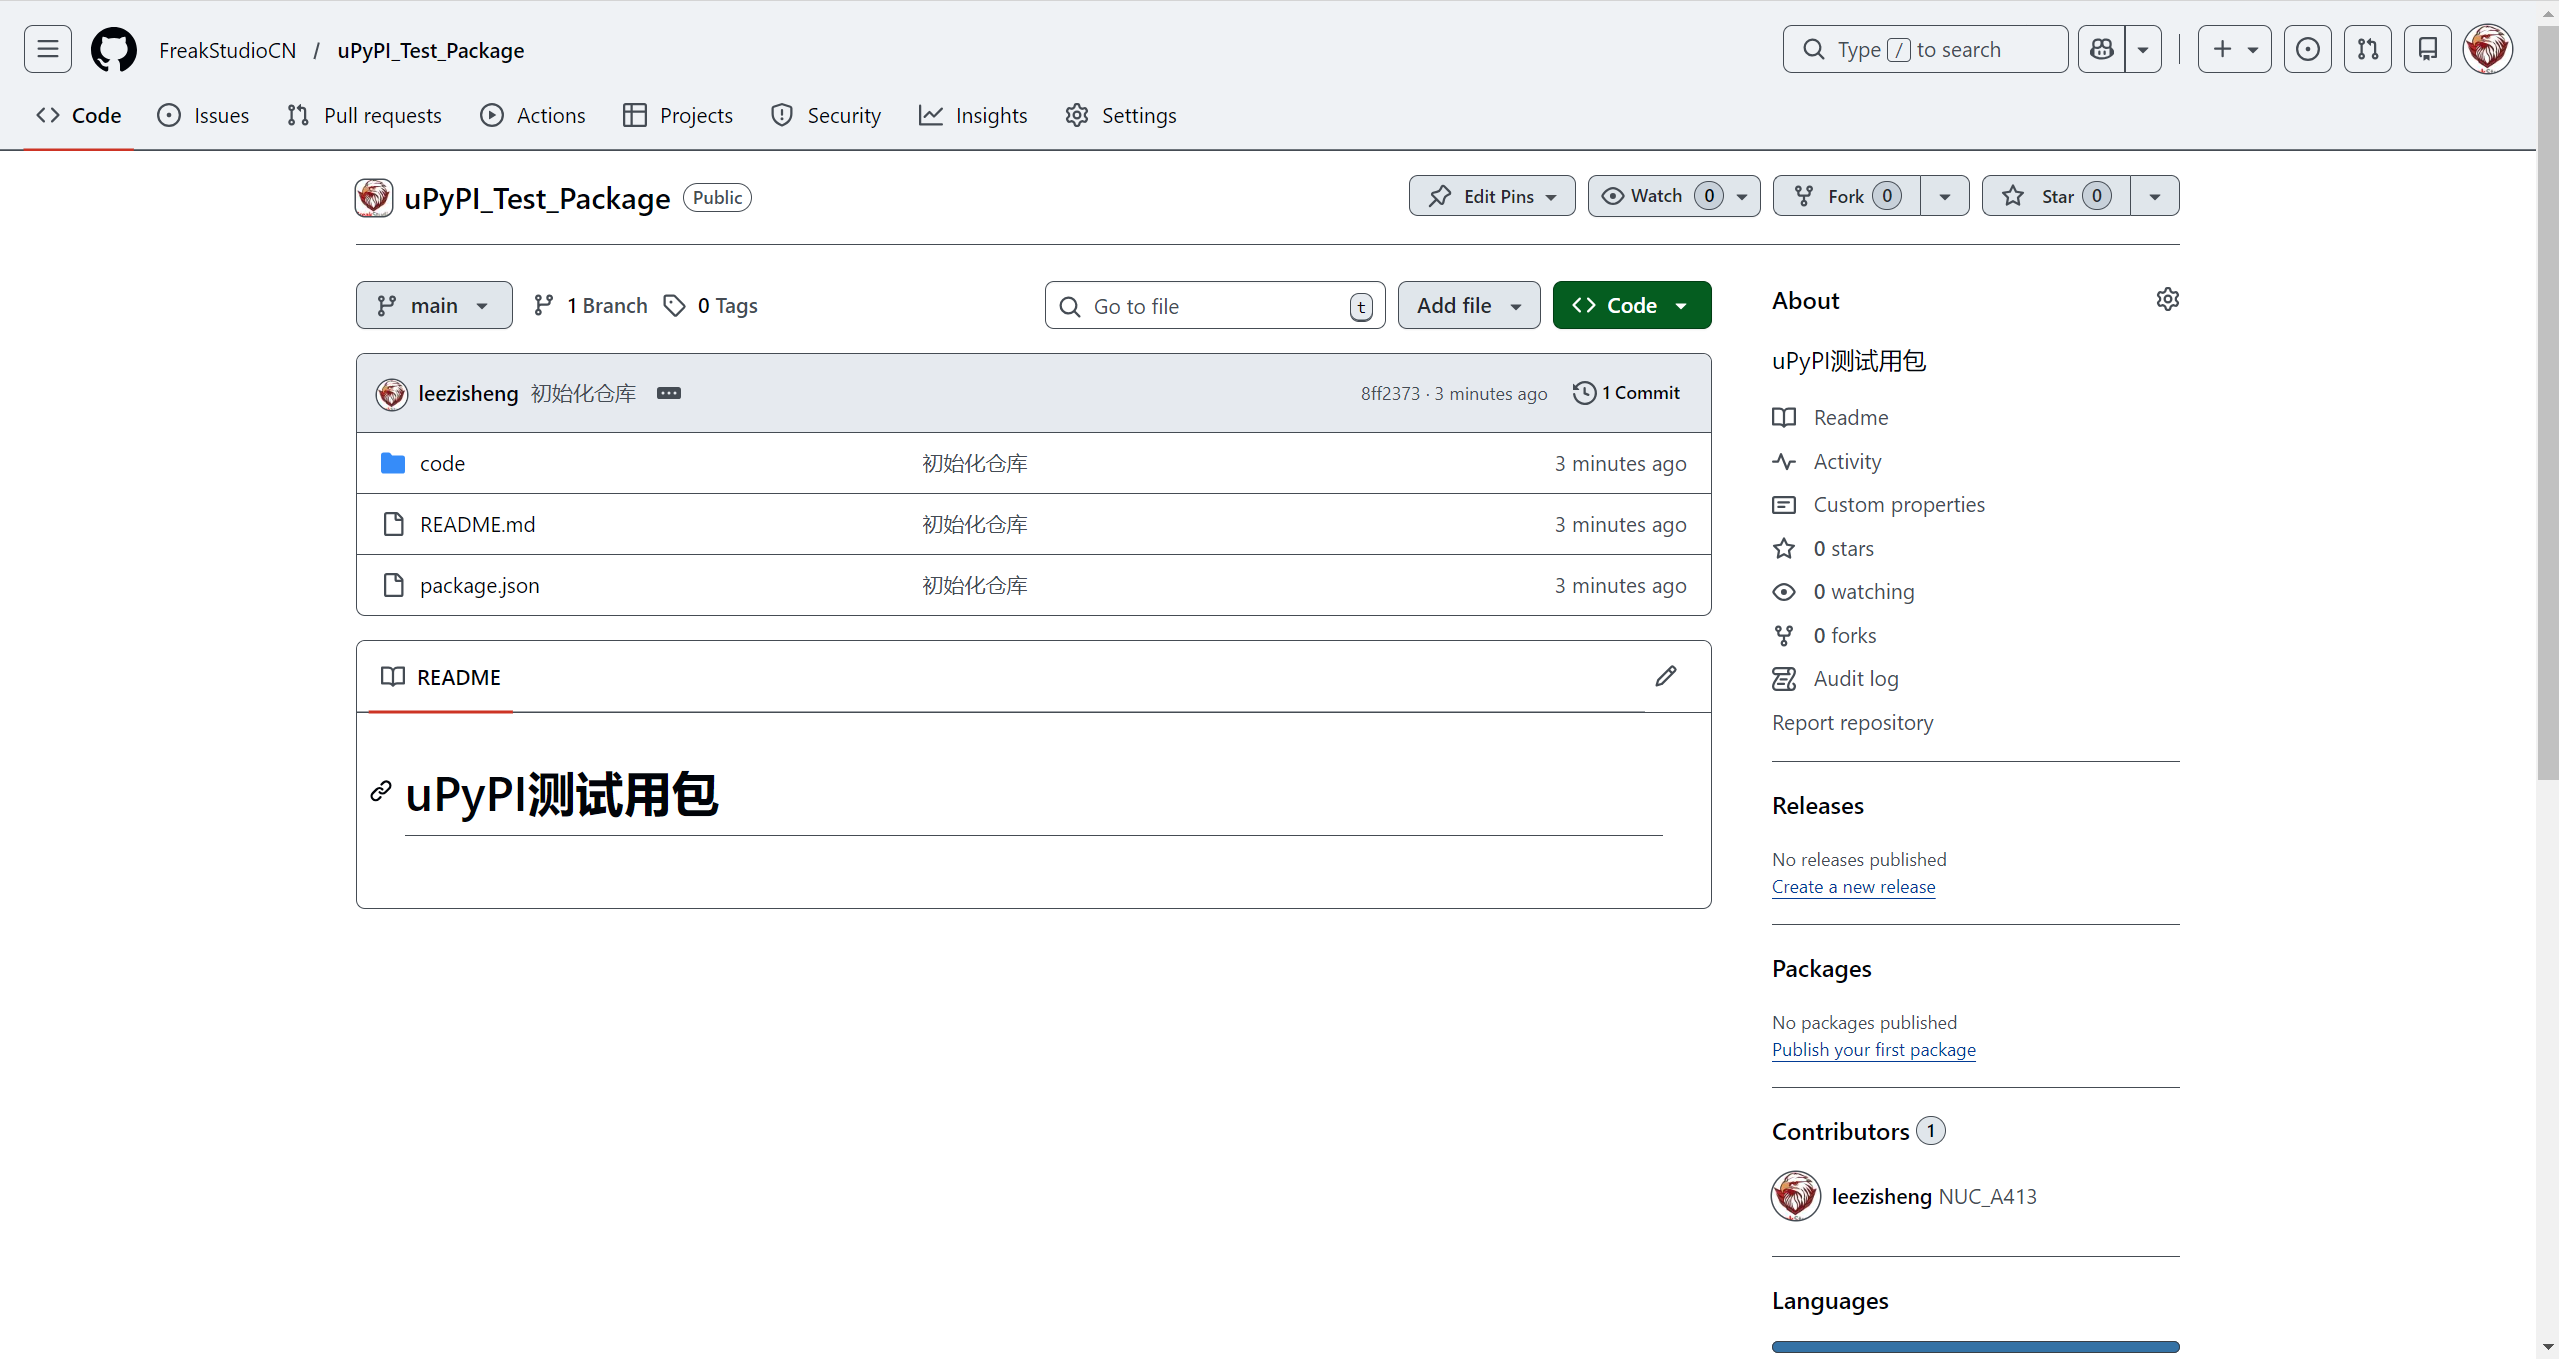2559x1359 pixels.
Task: Switch to the Issues tab
Action: point(203,115)
